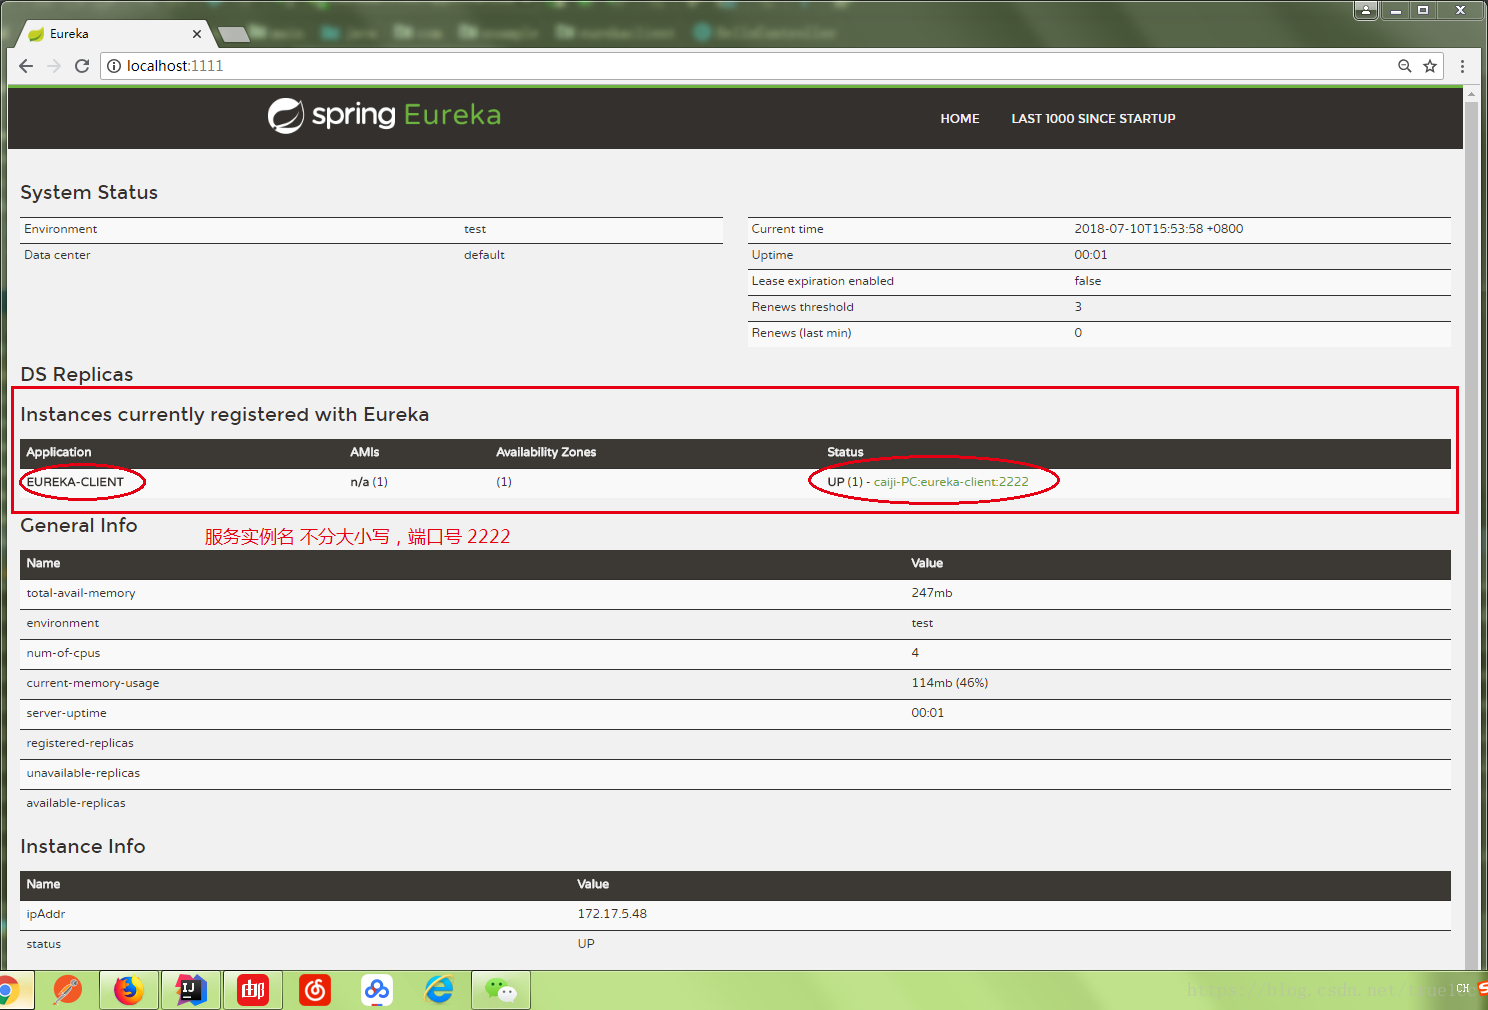Click the unavailable-replicas row label
The image size is (1488, 1010).
tap(83, 773)
